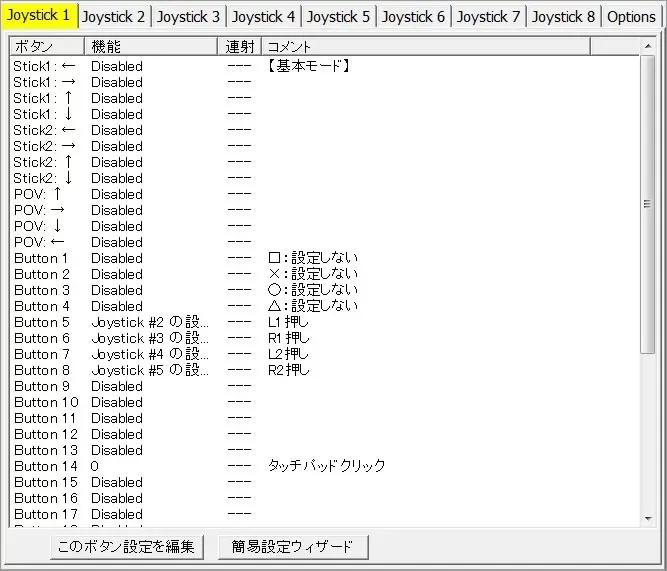This screenshot has width=667, height=571.
Task: Select the Stick1 left arrow row
Action: click(324, 66)
